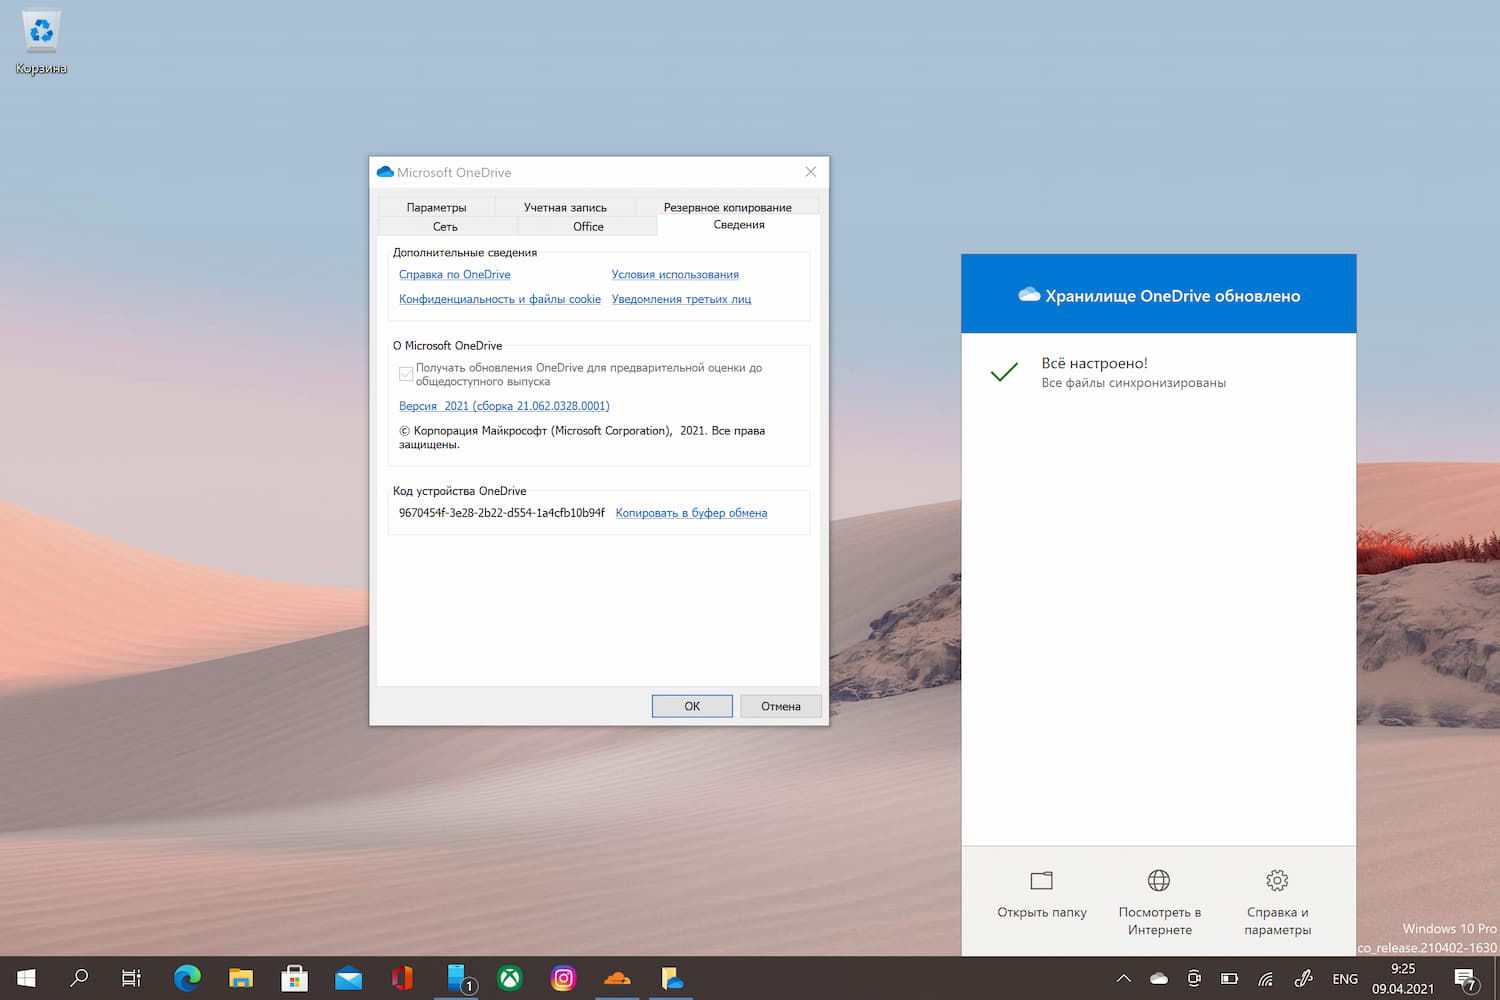Viewport: 1500px width, 1000px height.
Task: Switch to the Сеть tab
Action: click(444, 226)
